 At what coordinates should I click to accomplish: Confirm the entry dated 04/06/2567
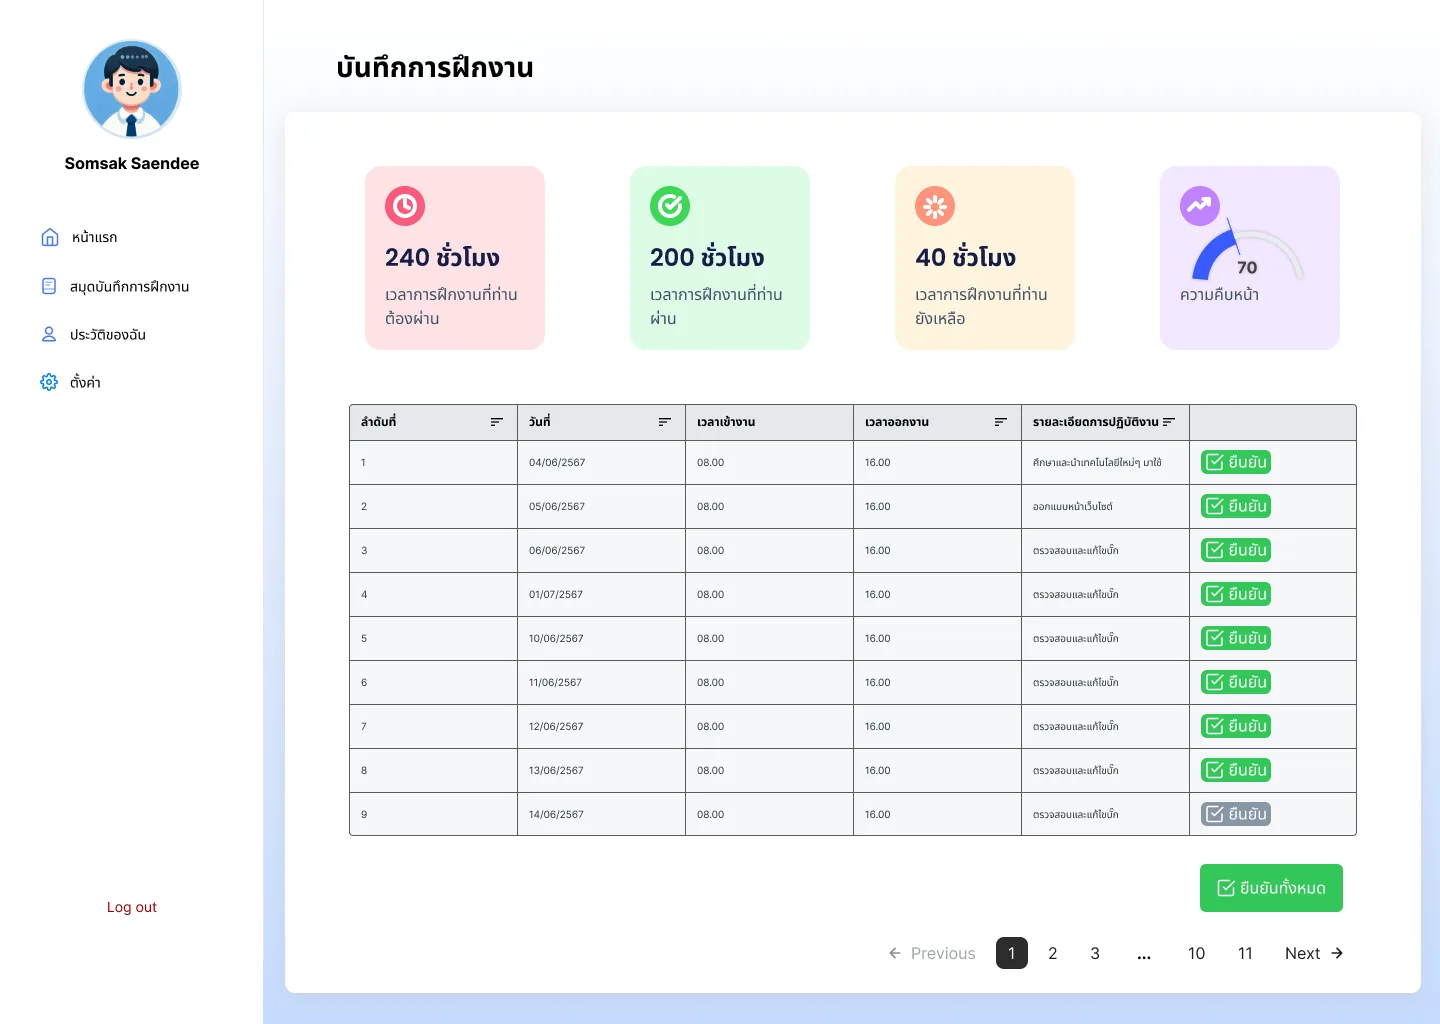[1236, 462]
